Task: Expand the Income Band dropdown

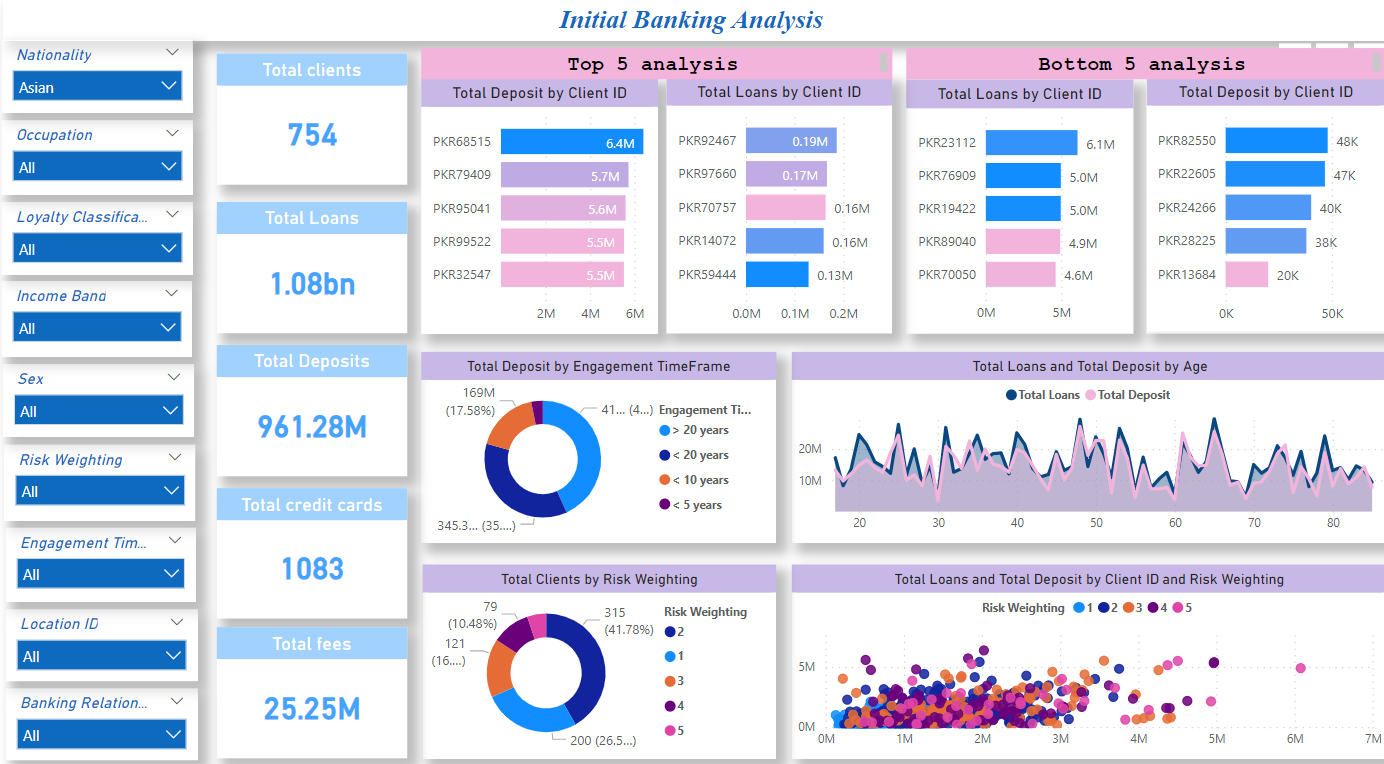Action: [97, 327]
